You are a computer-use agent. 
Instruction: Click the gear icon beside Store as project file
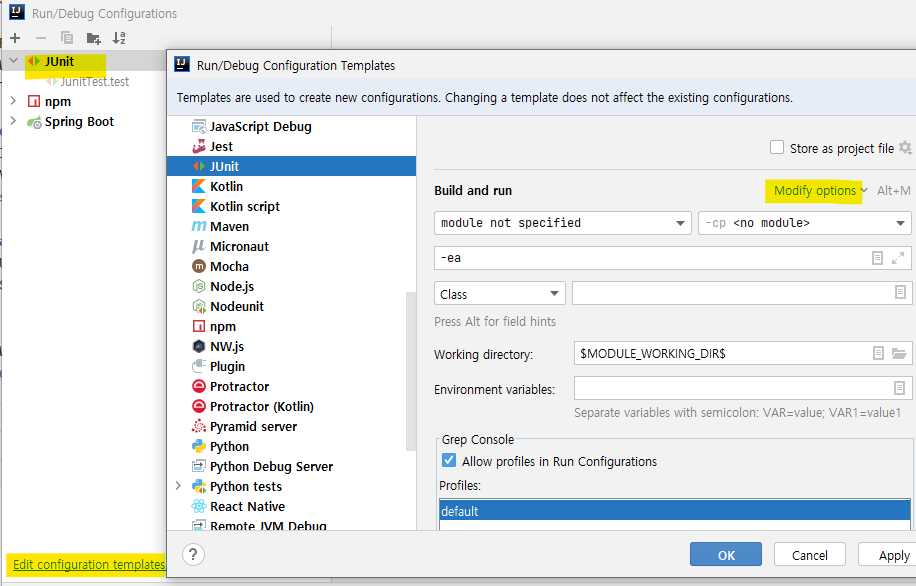[x=905, y=146]
